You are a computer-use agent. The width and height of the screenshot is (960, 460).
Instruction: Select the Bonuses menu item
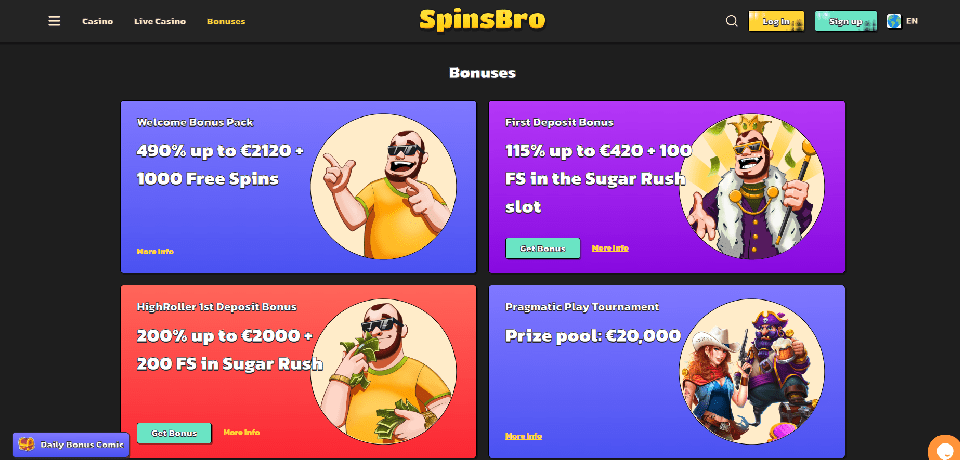coord(226,21)
